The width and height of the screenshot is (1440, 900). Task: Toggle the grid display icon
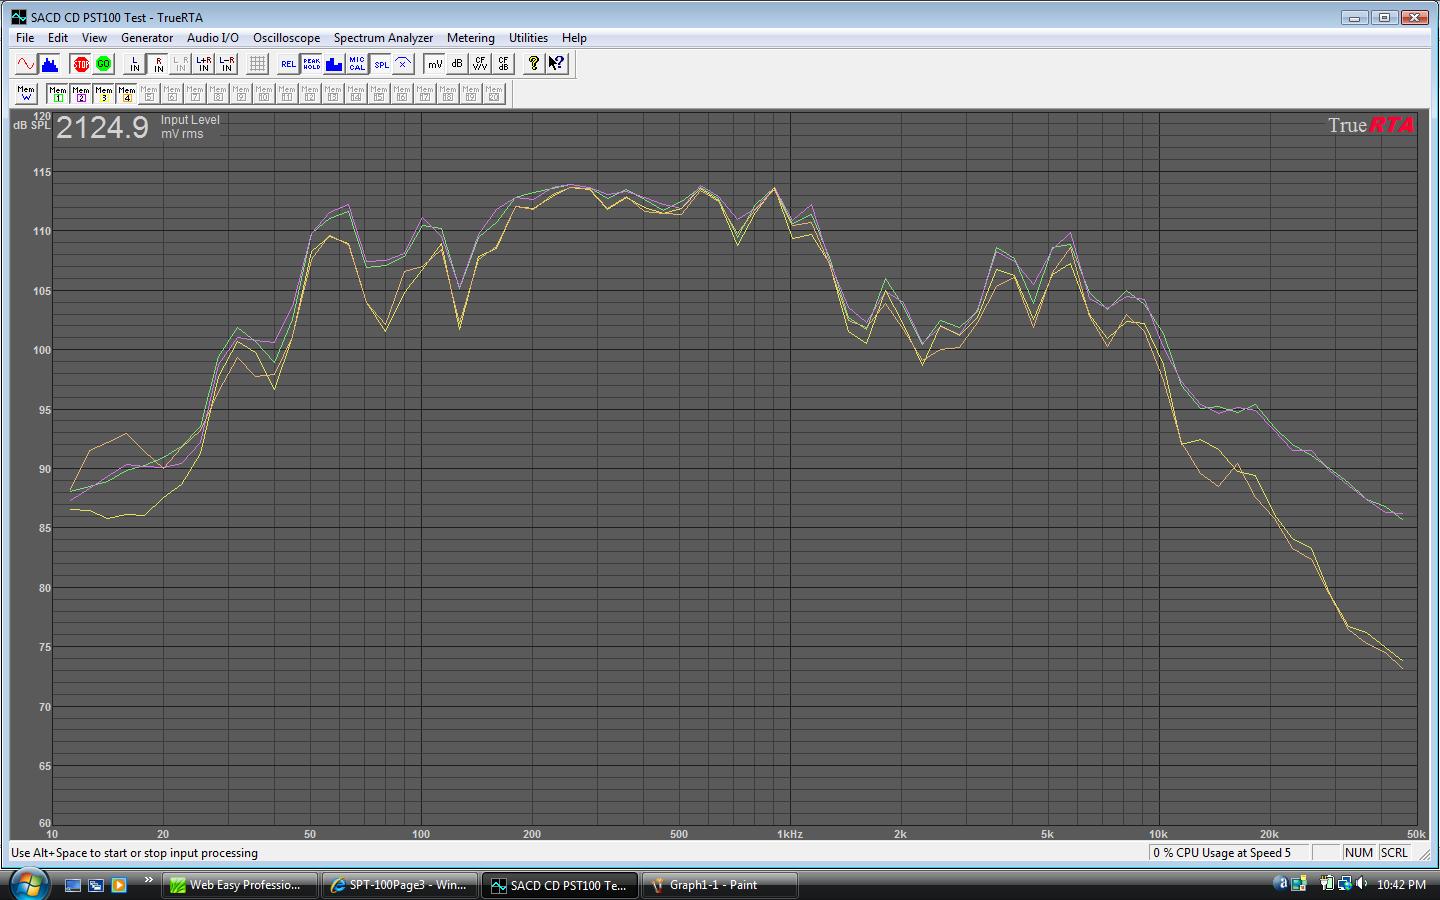[257, 64]
